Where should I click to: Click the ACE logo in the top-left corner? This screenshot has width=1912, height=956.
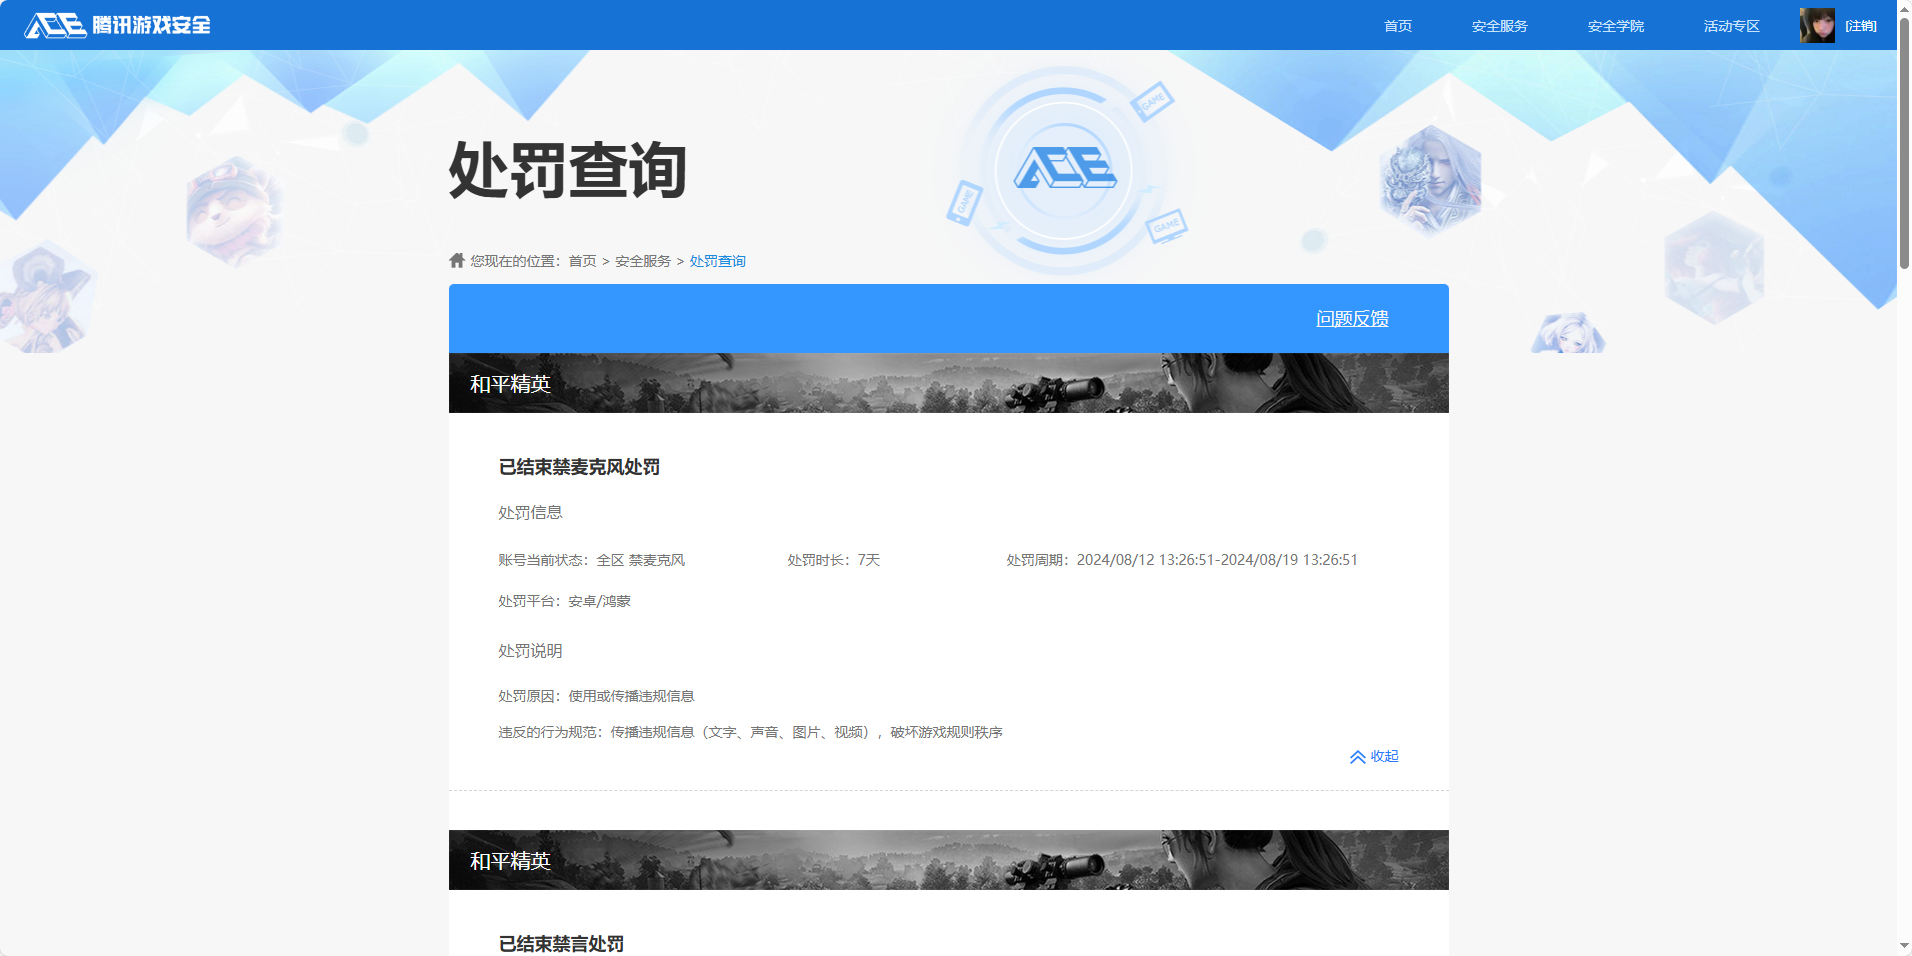click(54, 25)
